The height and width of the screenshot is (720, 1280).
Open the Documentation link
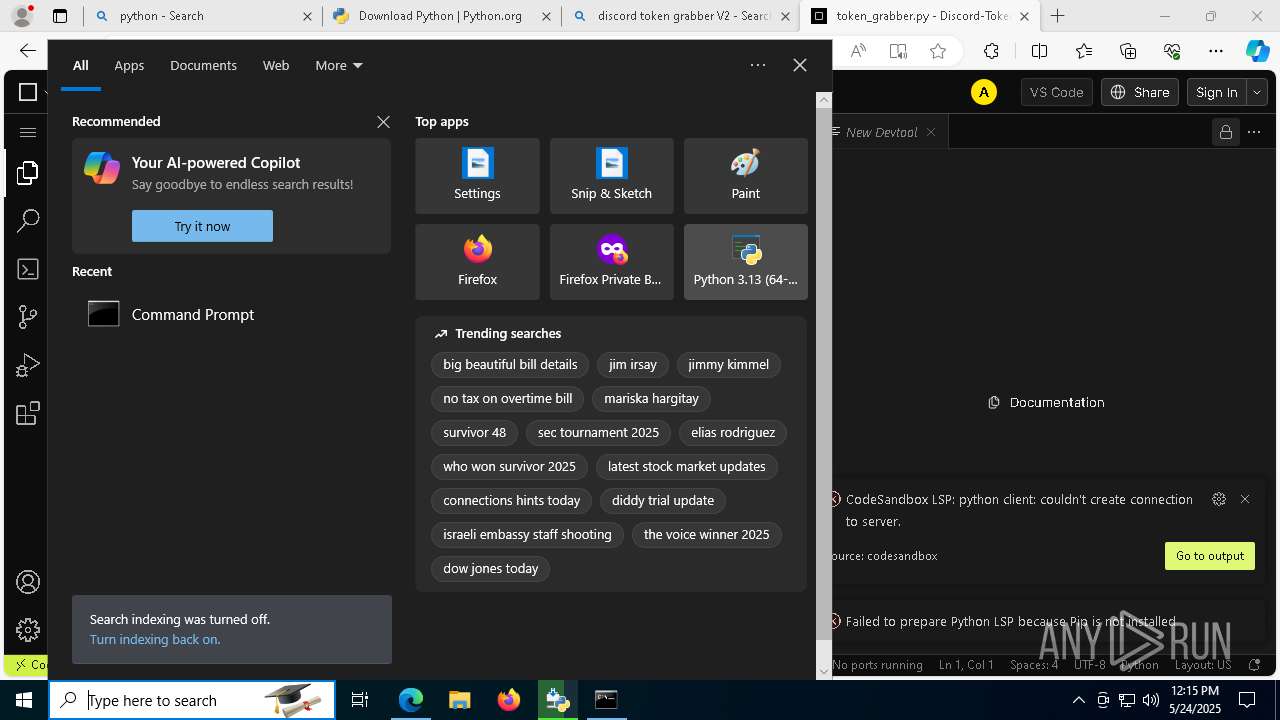pyautogui.click(x=1046, y=402)
